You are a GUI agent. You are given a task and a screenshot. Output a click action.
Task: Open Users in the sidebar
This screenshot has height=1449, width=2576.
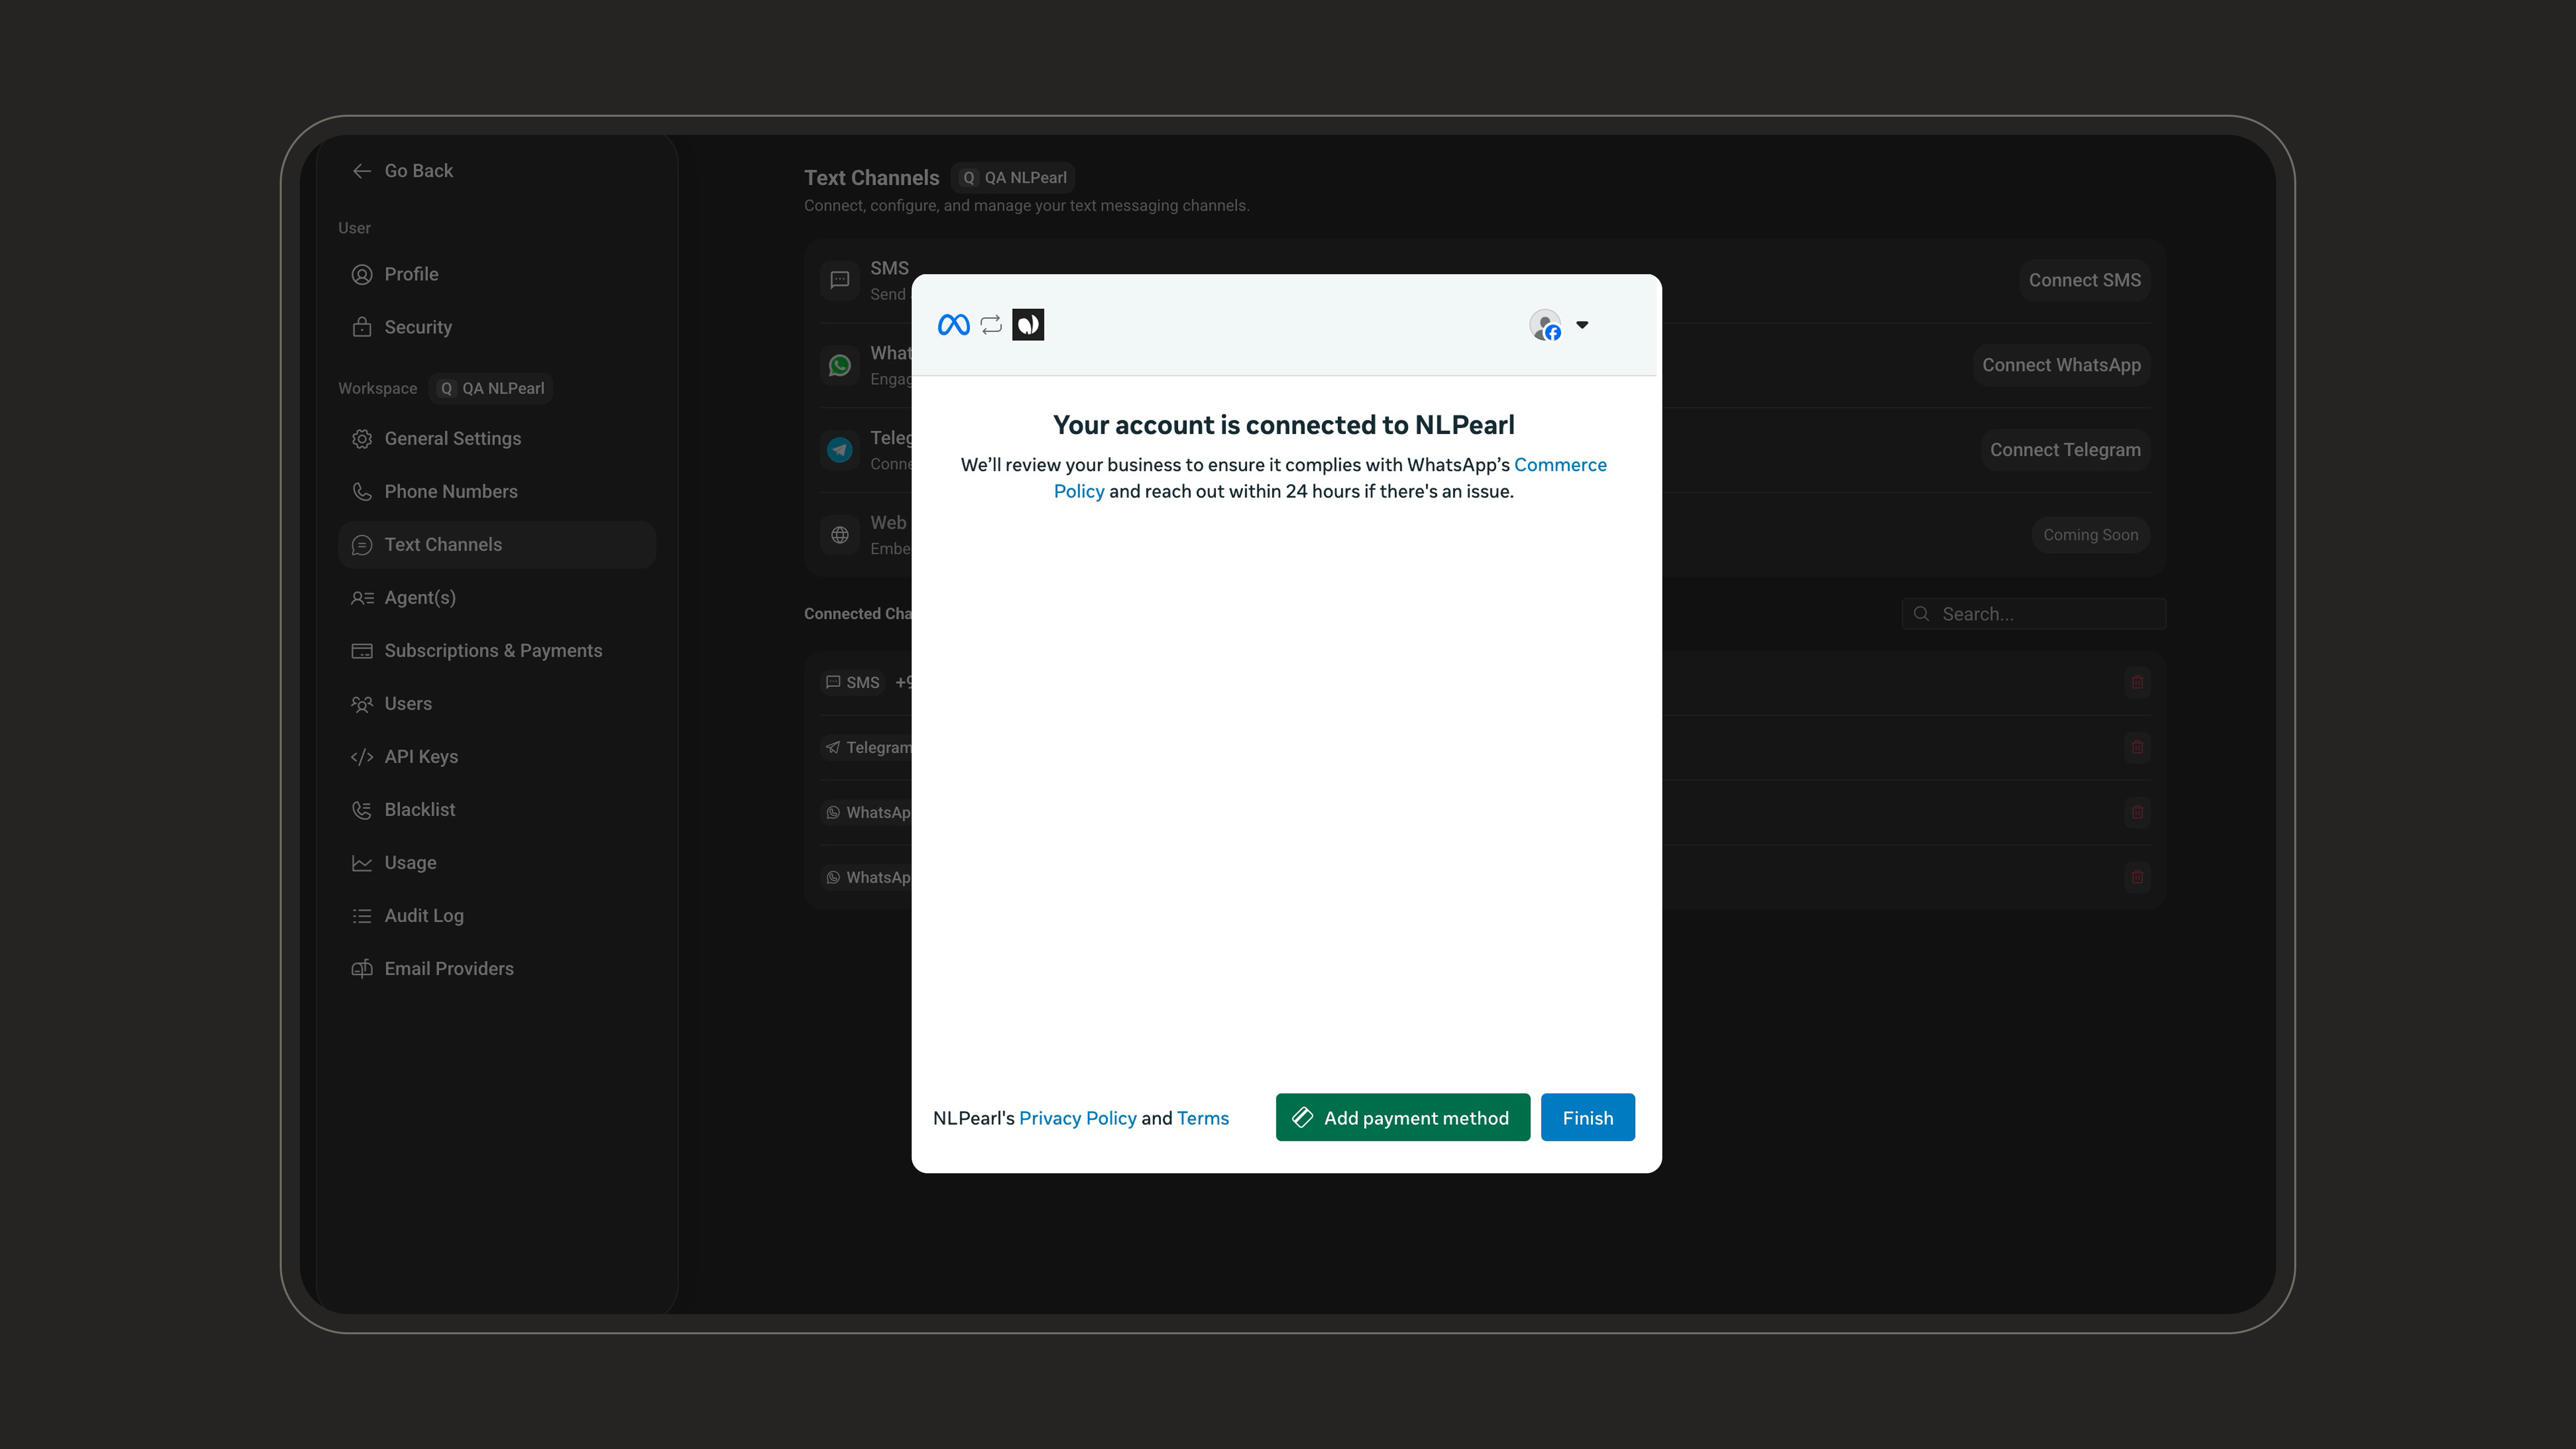(496, 703)
